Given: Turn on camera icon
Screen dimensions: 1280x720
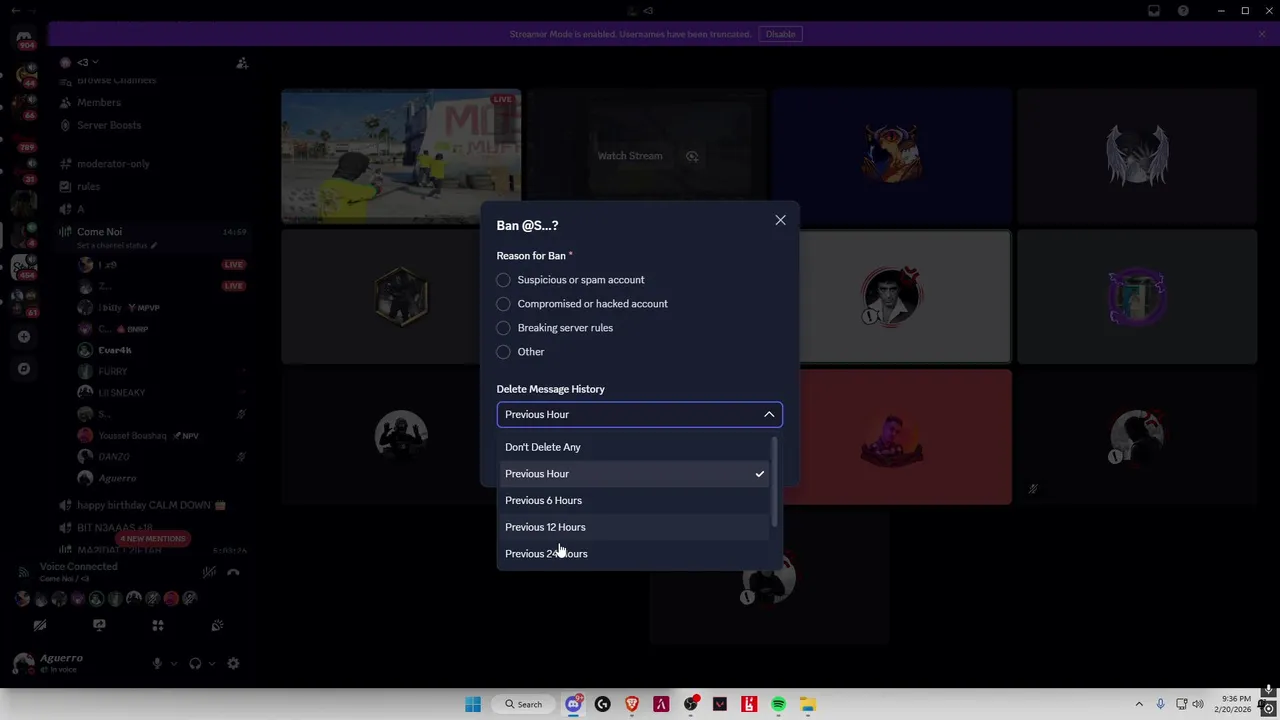Looking at the screenshot, I should [40, 625].
